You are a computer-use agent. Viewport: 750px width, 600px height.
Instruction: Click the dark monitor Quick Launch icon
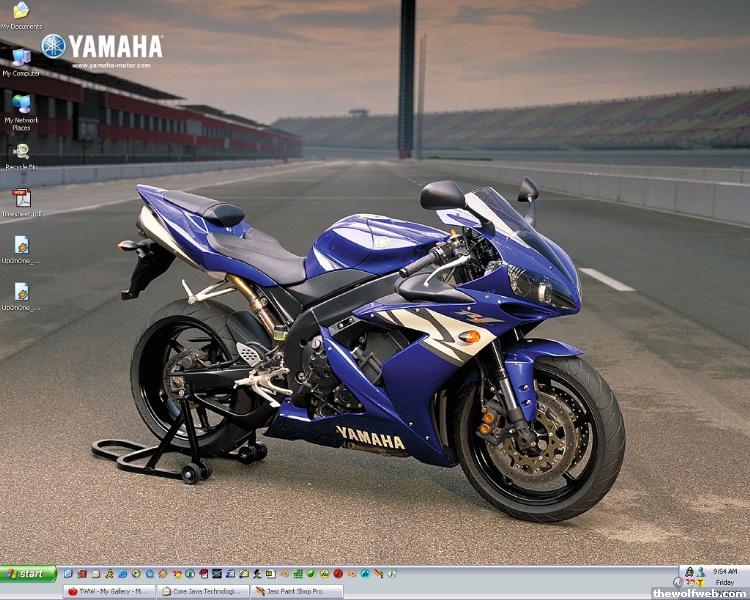[x=217, y=574]
